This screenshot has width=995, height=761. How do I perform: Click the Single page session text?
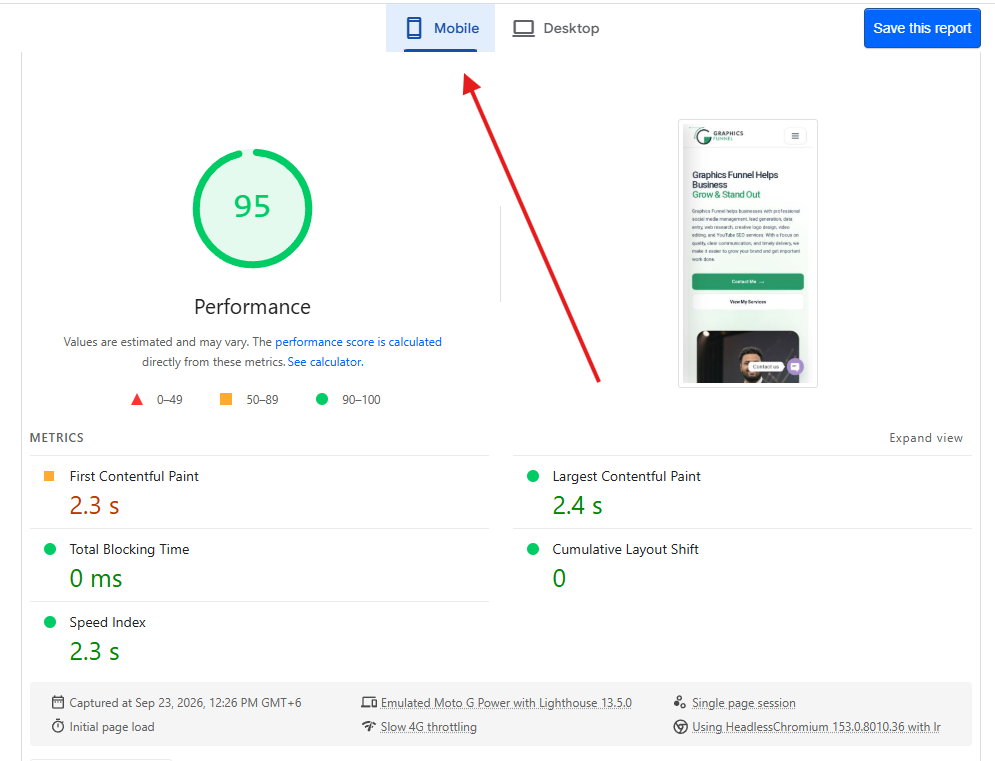pyautogui.click(x=744, y=703)
